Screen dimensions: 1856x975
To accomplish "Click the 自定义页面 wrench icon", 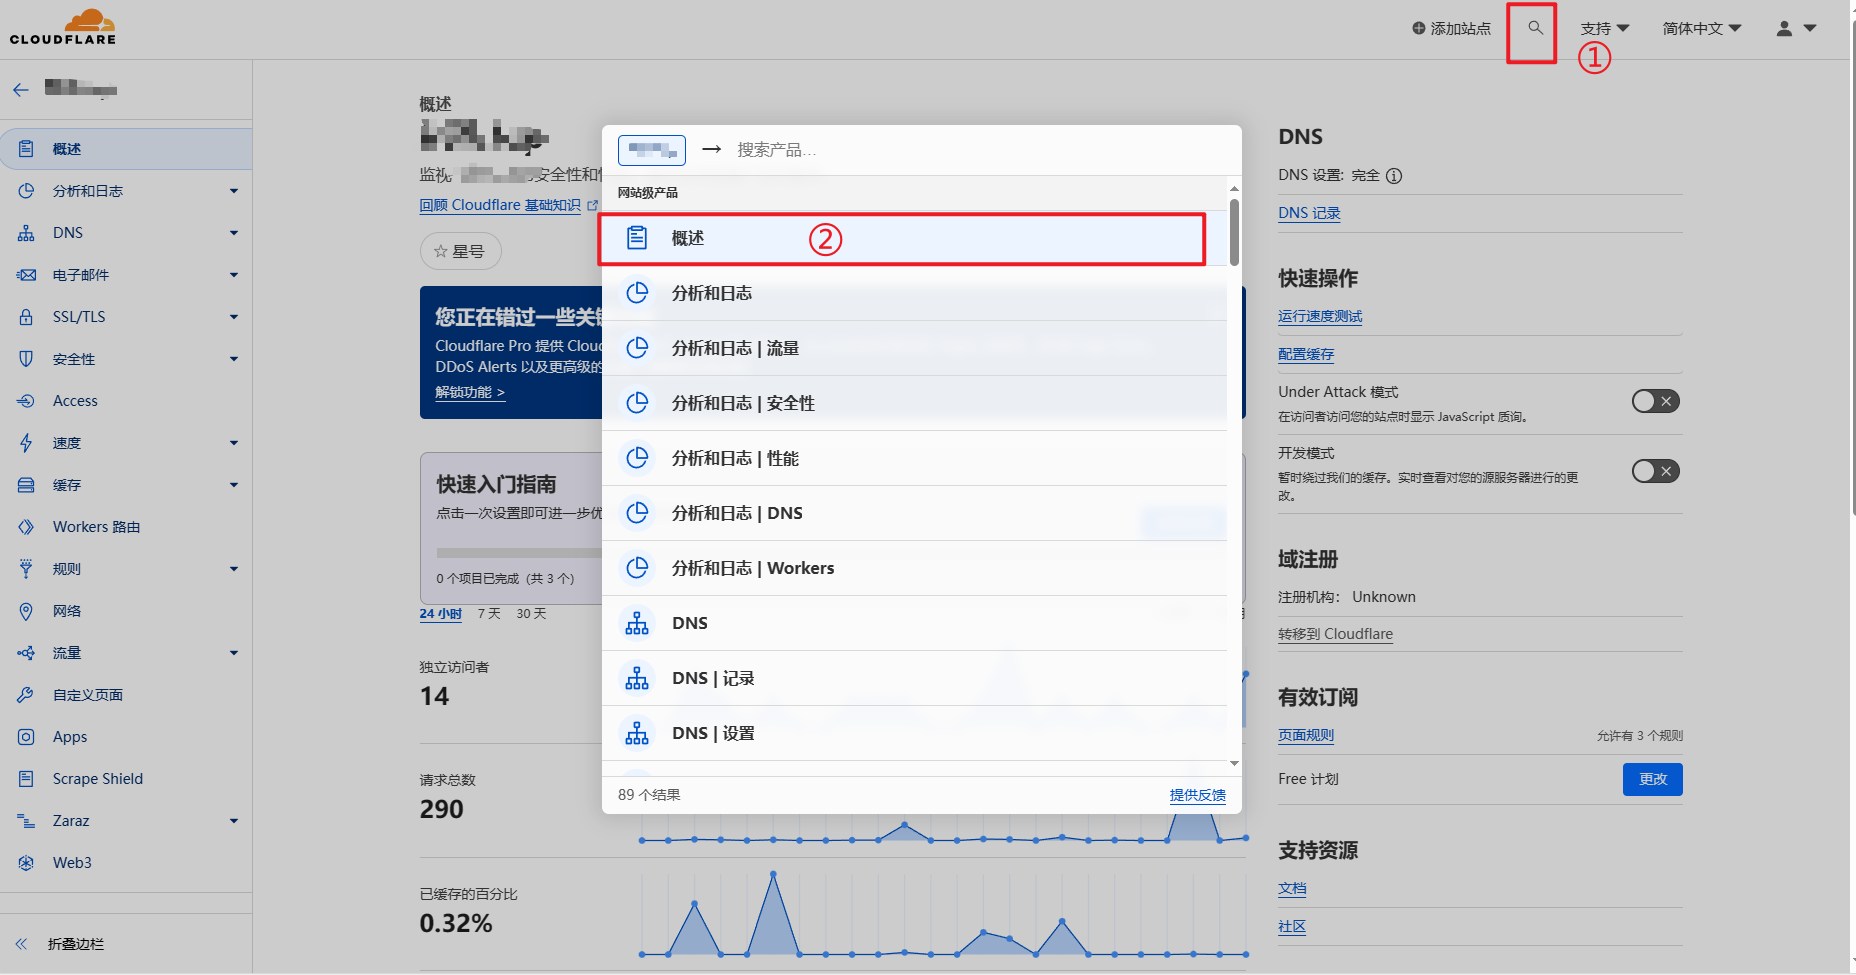I will point(26,695).
